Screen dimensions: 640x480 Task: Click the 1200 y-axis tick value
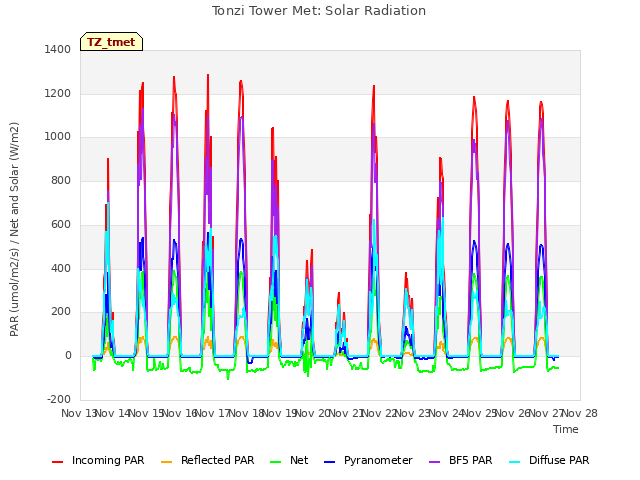pyautogui.click(x=58, y=94)
